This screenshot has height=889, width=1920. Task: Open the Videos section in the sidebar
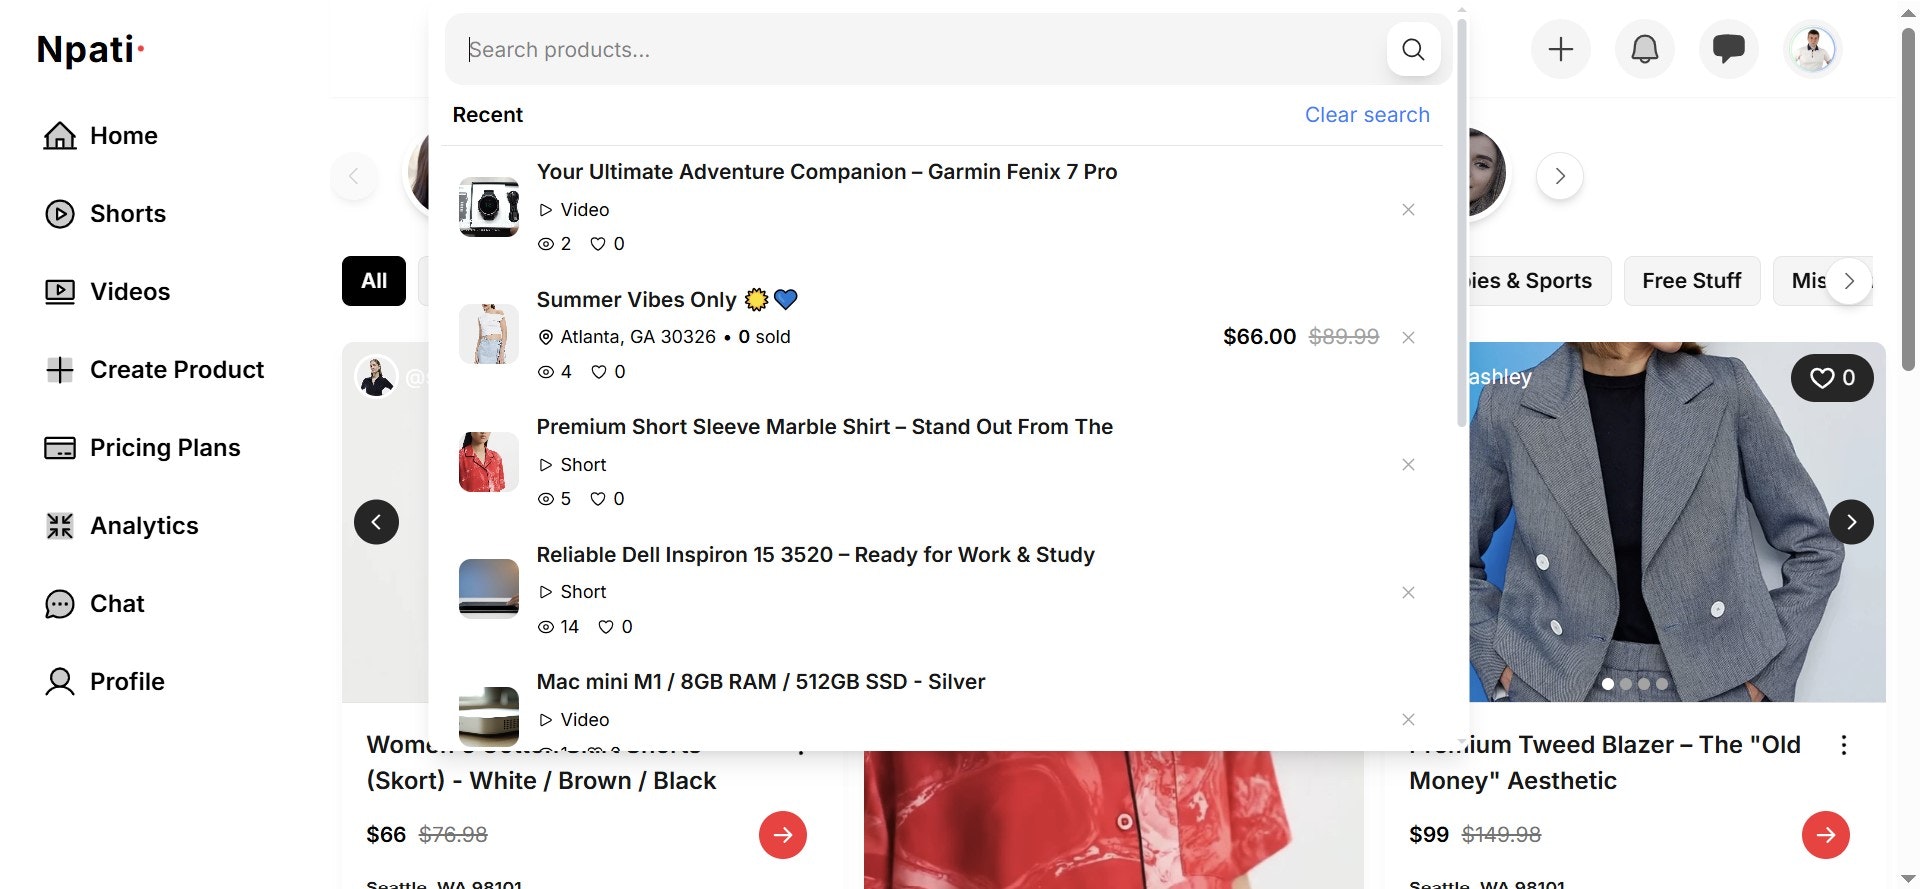[x=130, y=291]
